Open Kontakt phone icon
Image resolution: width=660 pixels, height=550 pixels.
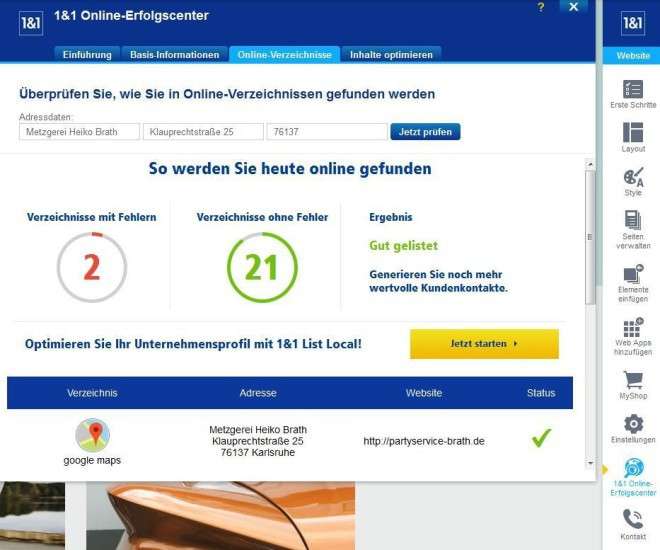(632, 519)
